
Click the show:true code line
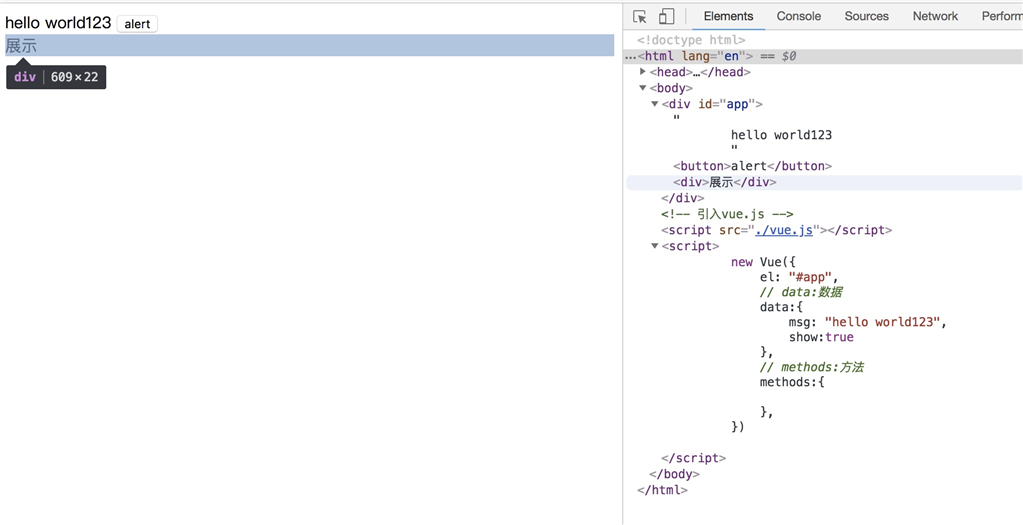(x=821, y=337)
